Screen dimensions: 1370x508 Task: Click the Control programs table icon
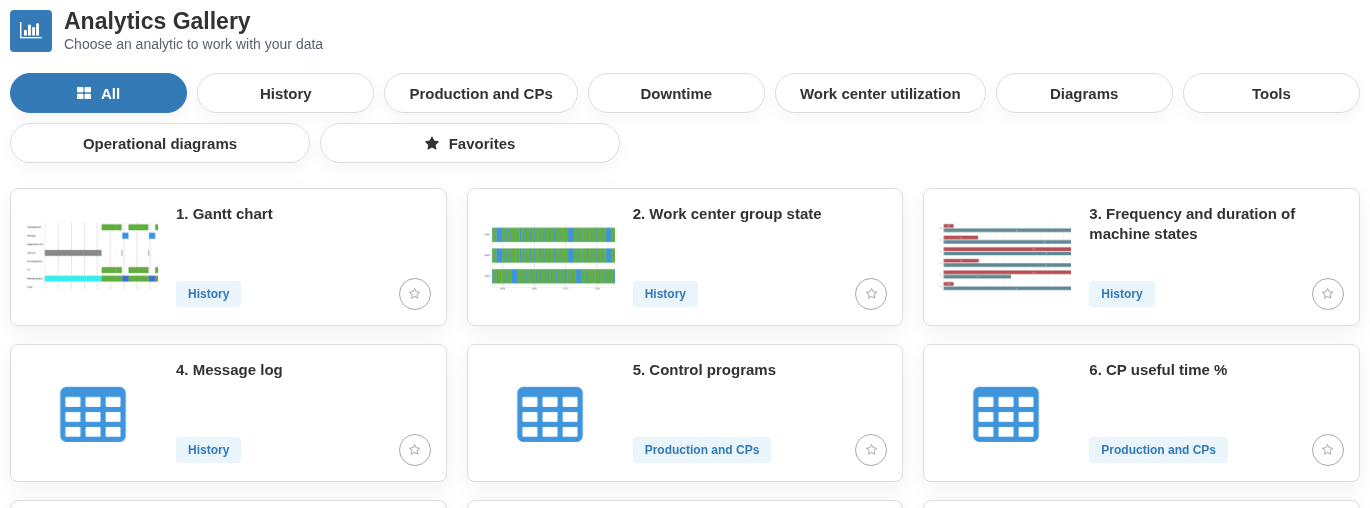(x=549, y=414)
